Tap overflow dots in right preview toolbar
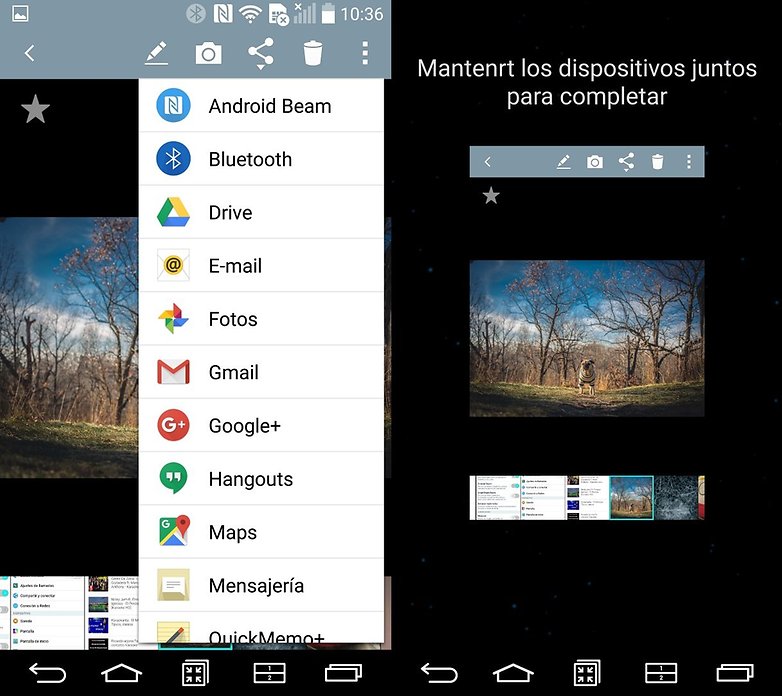The image size is (782, 696). [x=689, y=162]
